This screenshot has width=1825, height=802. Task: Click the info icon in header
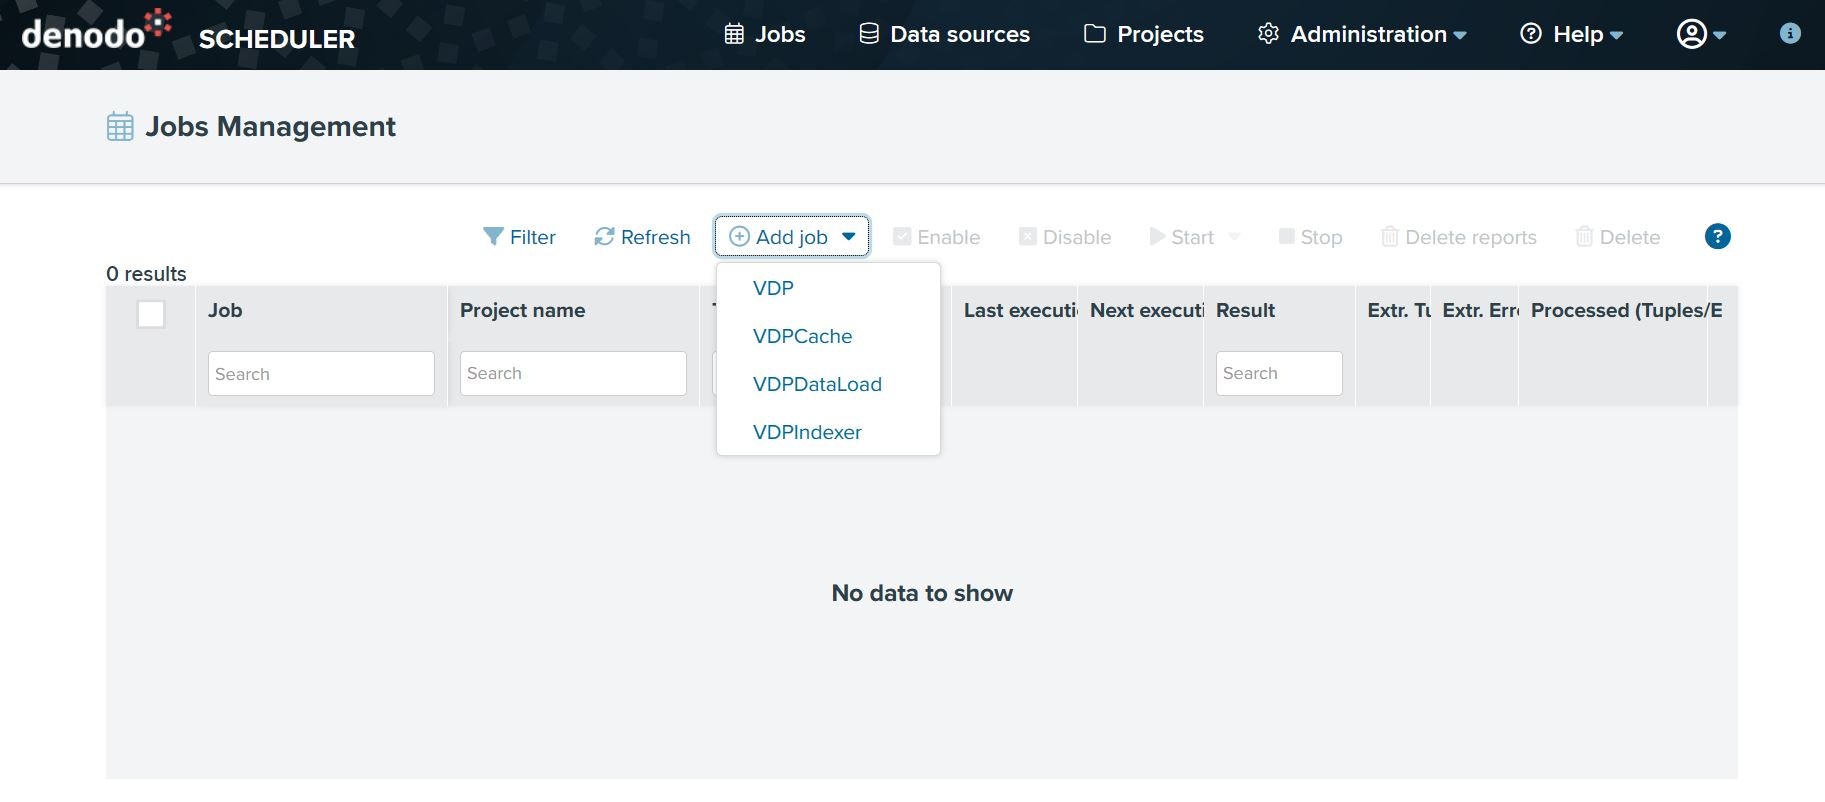click(x=1790, y=33)
